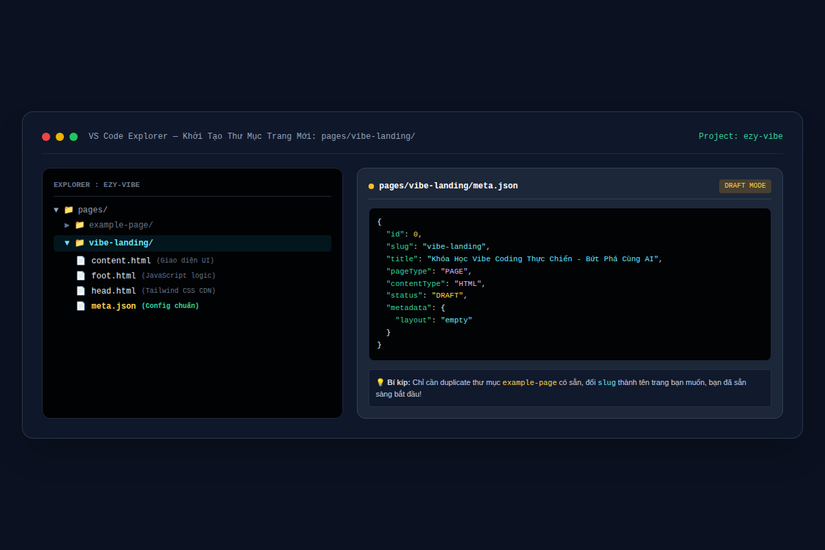The height and width of the screenshot is (550, 825).
Task: Click the VS Code Explorer window title
Action: (251, 136)
